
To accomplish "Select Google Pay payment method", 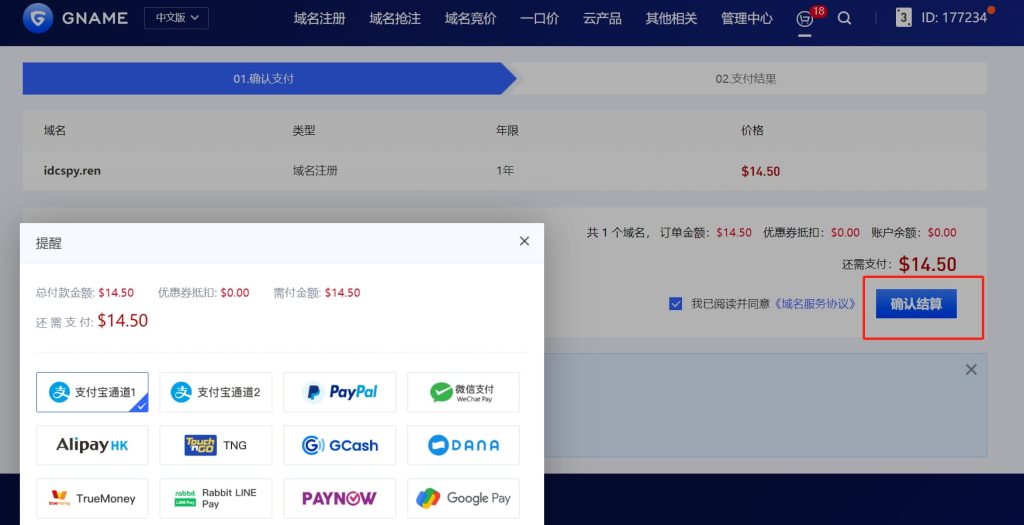I will (463, 498).
